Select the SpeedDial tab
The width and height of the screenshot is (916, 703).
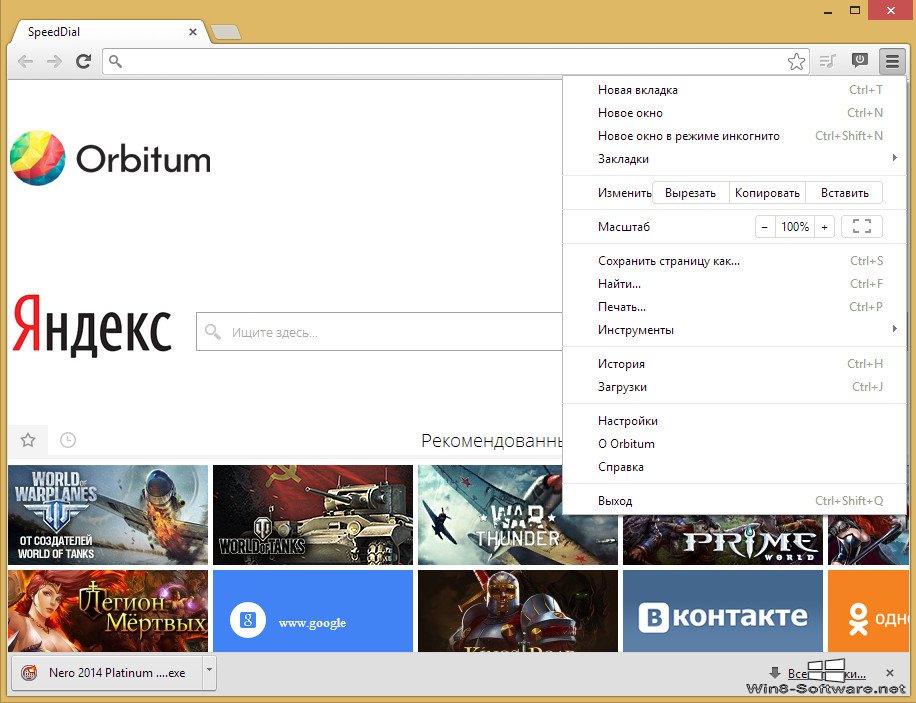coord(109,32)
